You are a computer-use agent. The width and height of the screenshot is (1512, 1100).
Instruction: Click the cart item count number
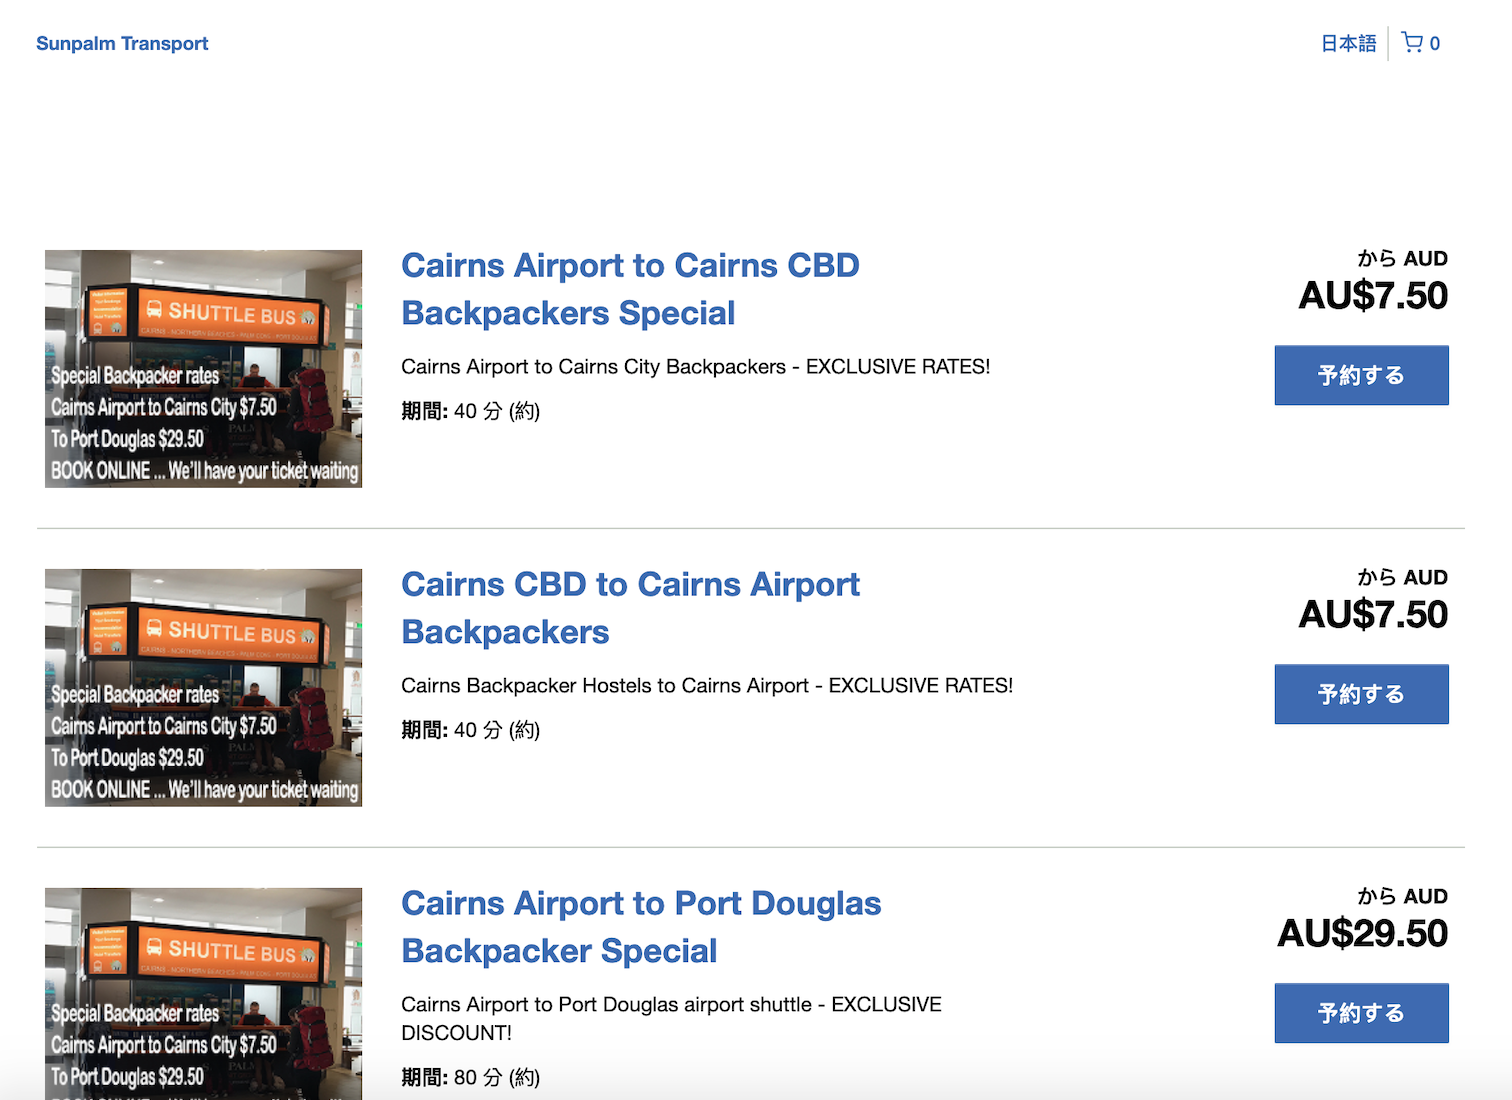(x=1435, y=44)
